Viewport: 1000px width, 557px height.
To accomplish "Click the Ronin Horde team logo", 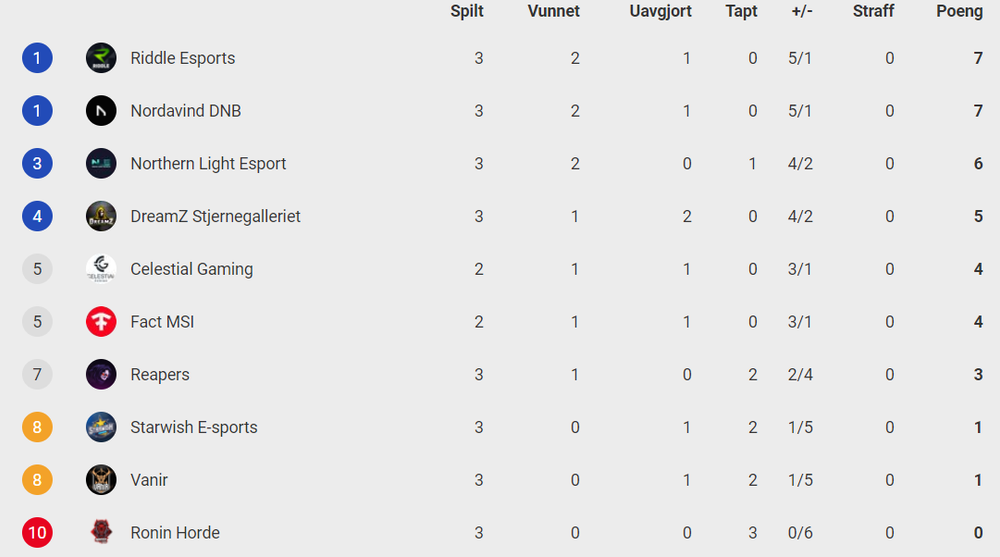I will (101, 533).
